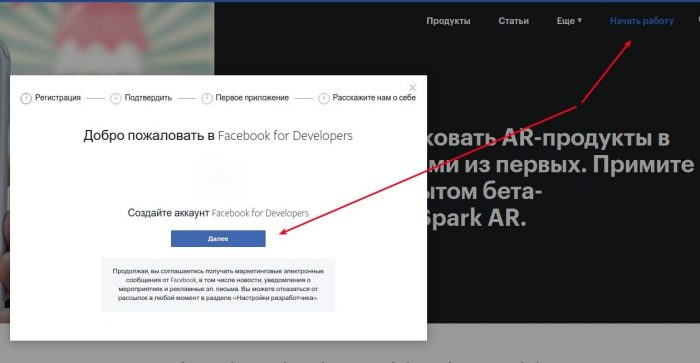Select step 2 Подтвердить in the wizard
This screenshot has height=363, width=700.
coord(141,98)
